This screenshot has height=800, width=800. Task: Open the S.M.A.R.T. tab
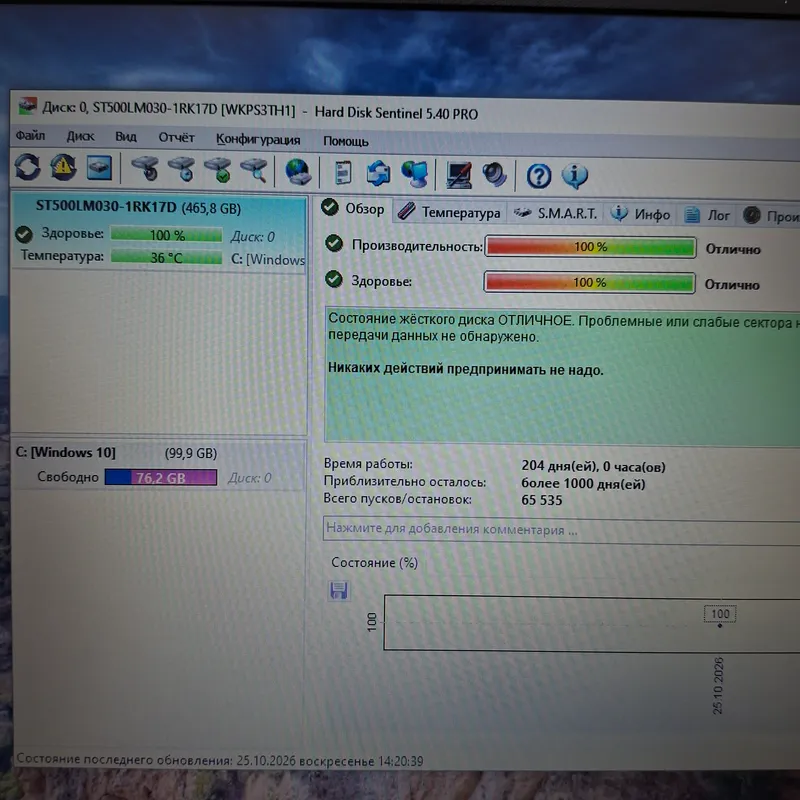(x=555, y=213)
